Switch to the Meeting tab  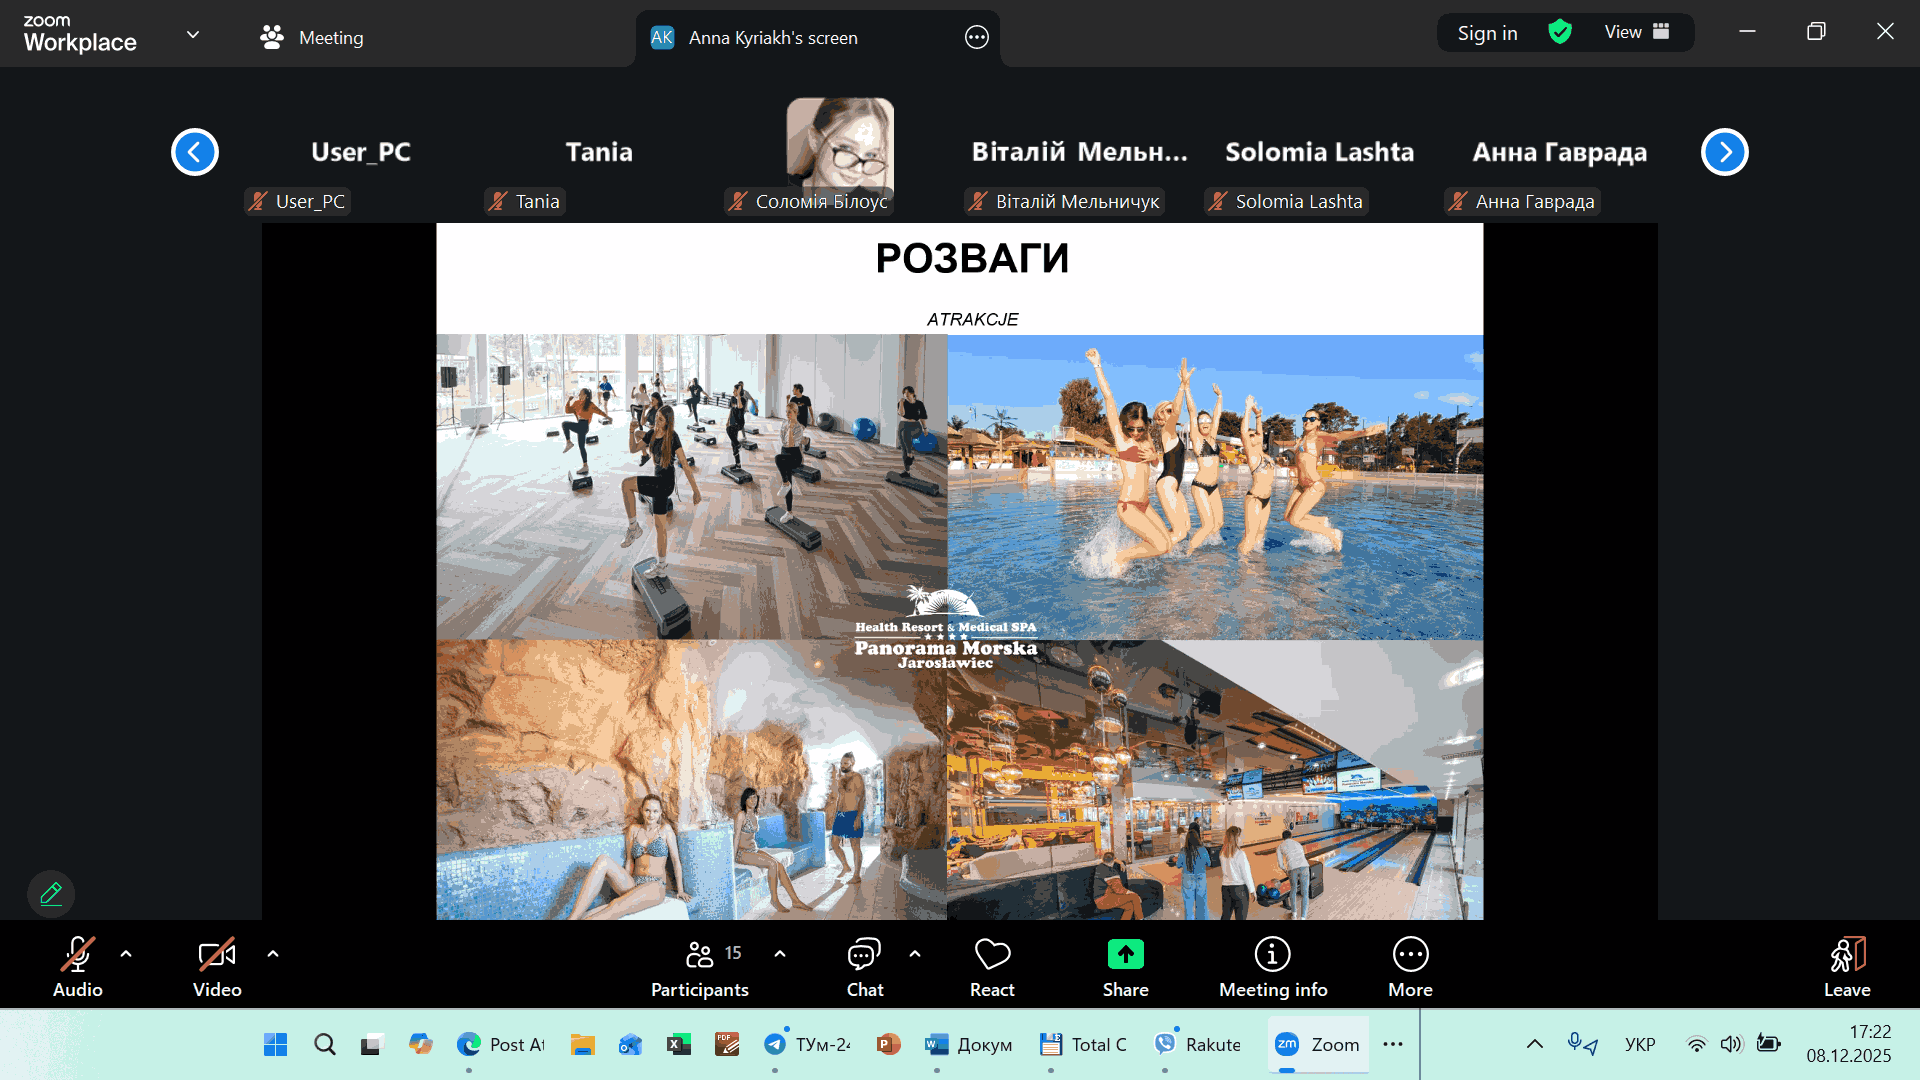(x=312, y=38)
